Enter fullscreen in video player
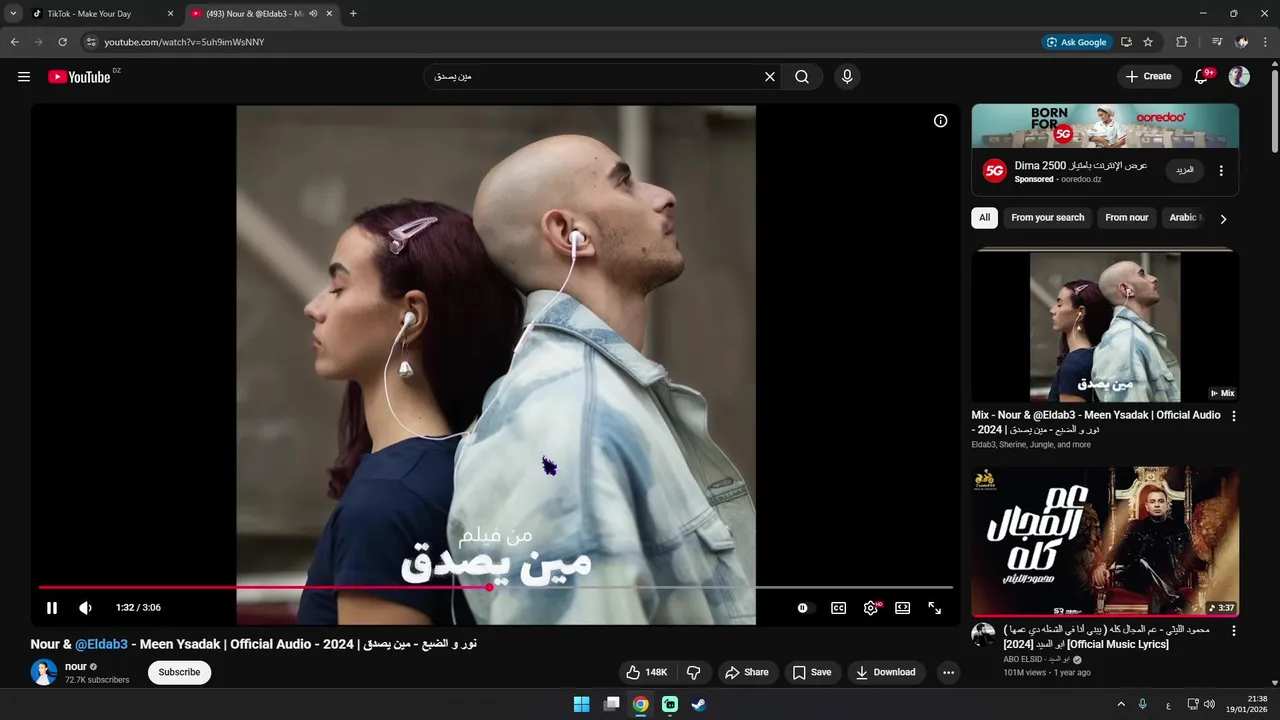 (x=935, y=608)
